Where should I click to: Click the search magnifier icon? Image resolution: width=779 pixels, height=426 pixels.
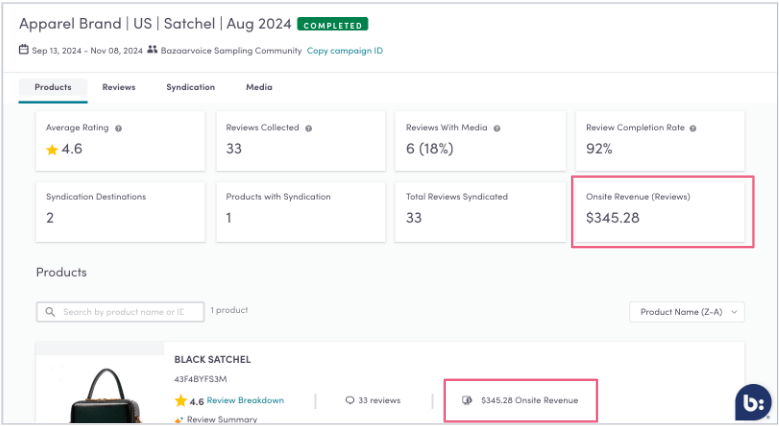coord(50,312)
